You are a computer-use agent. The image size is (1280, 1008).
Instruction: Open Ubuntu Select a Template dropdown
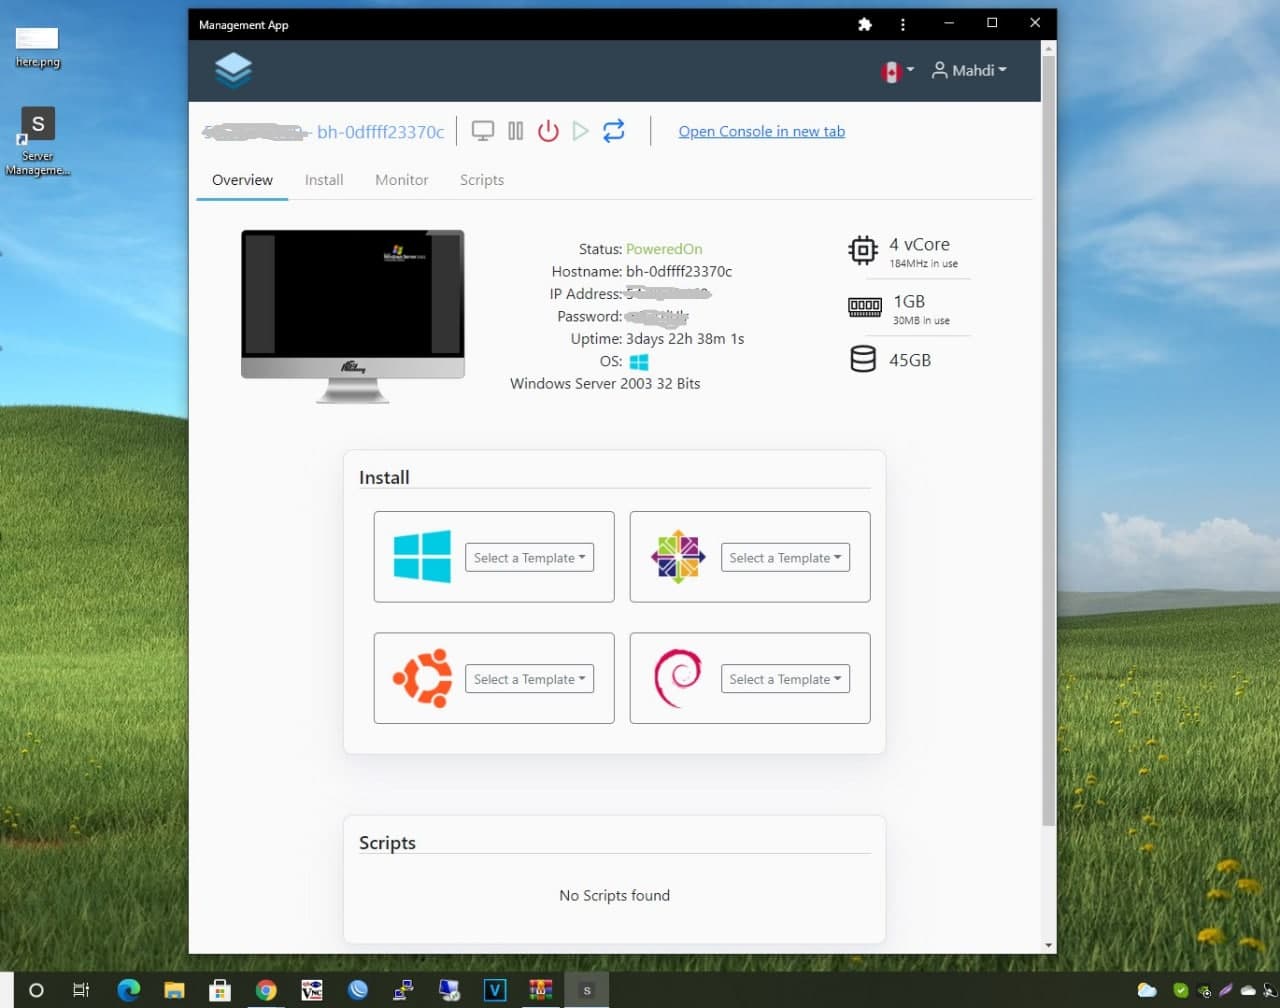[x=529, y=679]
